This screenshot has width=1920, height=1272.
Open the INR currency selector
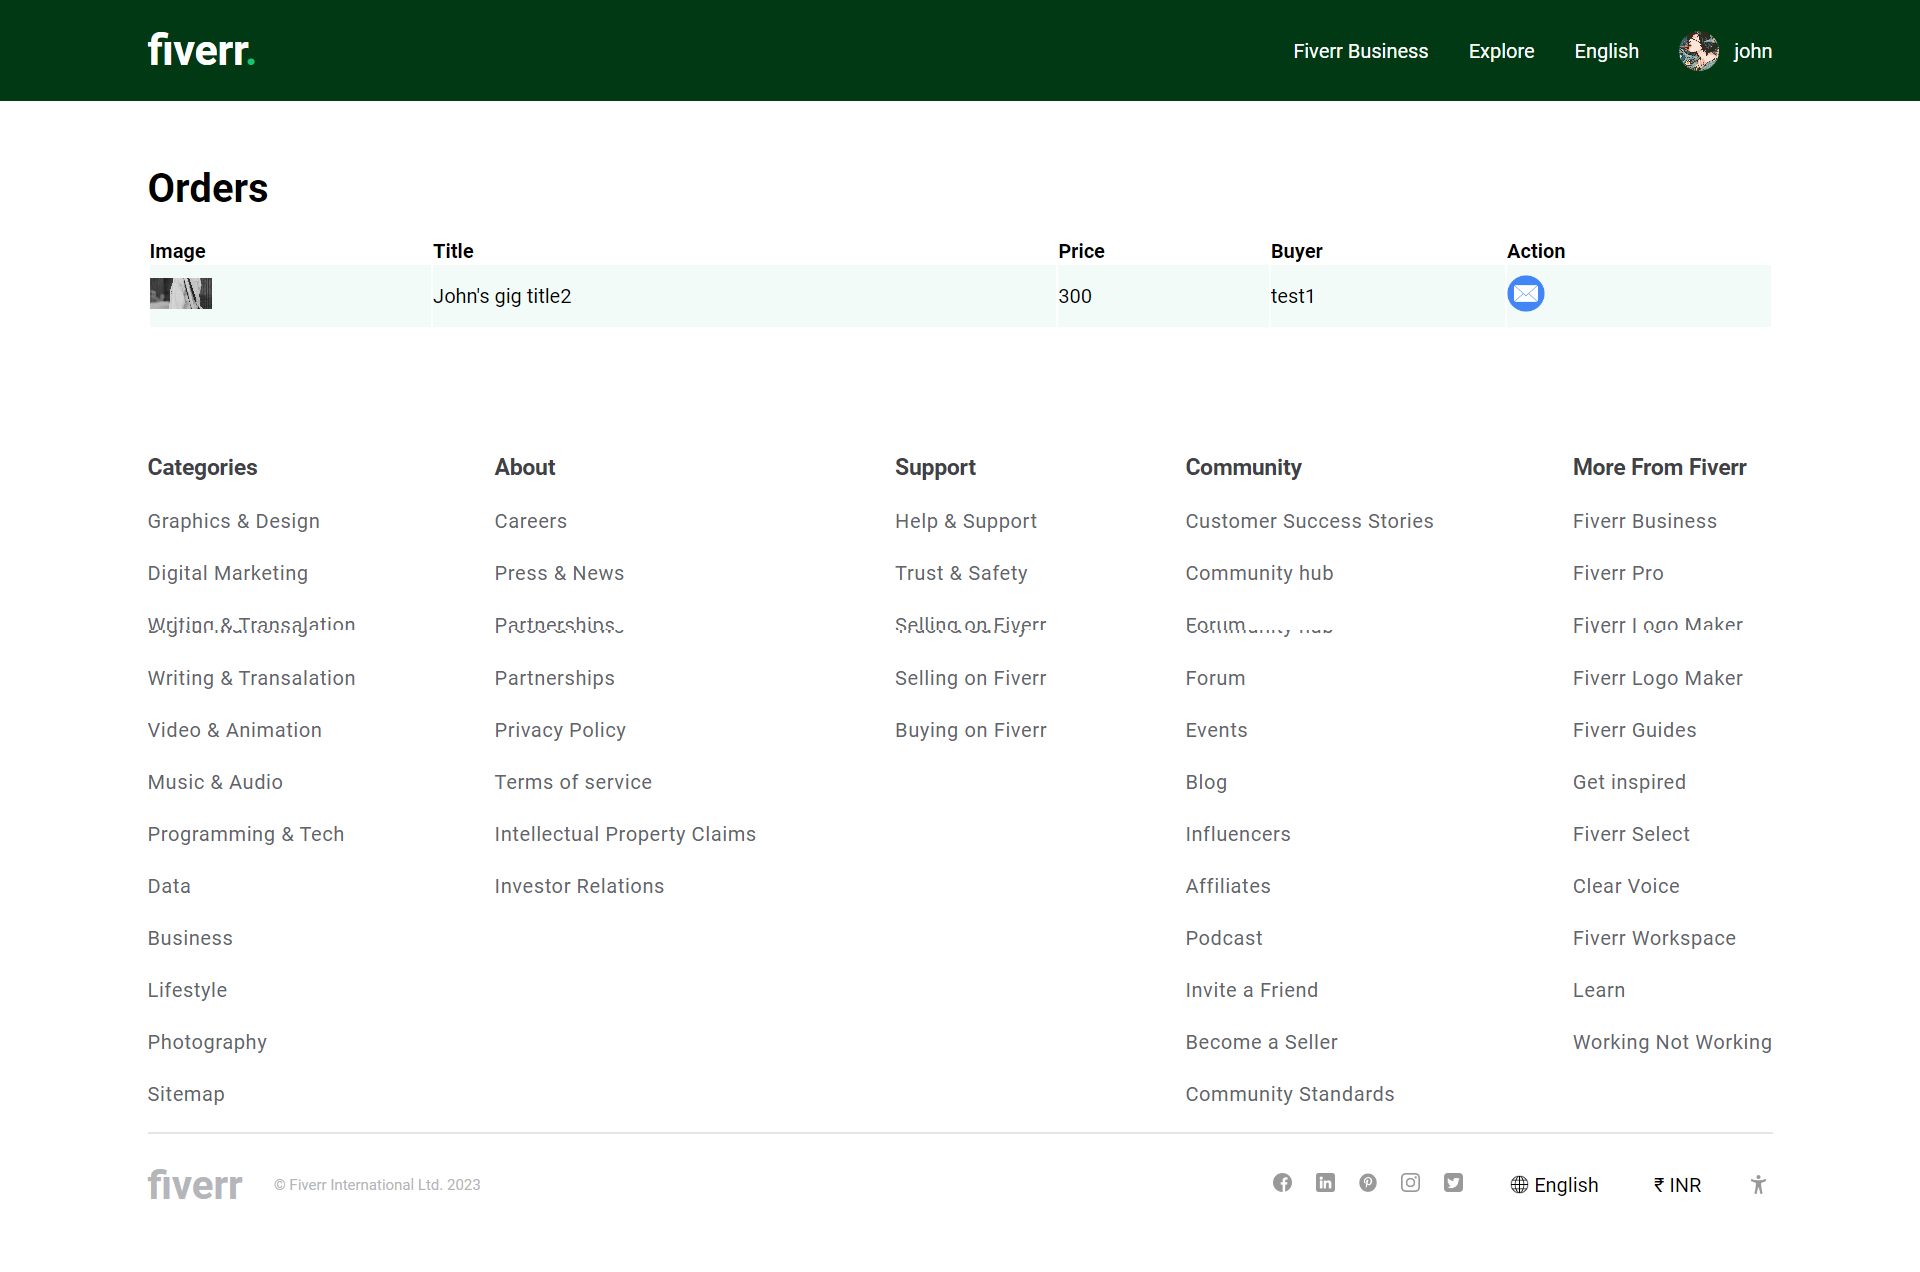click(x=1677, y=1185)
